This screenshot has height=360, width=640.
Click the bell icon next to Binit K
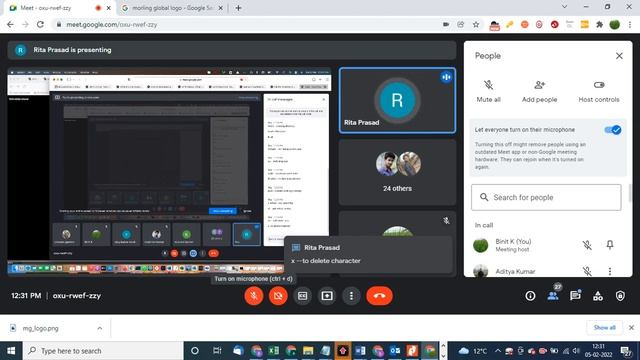tap(610, 245)
